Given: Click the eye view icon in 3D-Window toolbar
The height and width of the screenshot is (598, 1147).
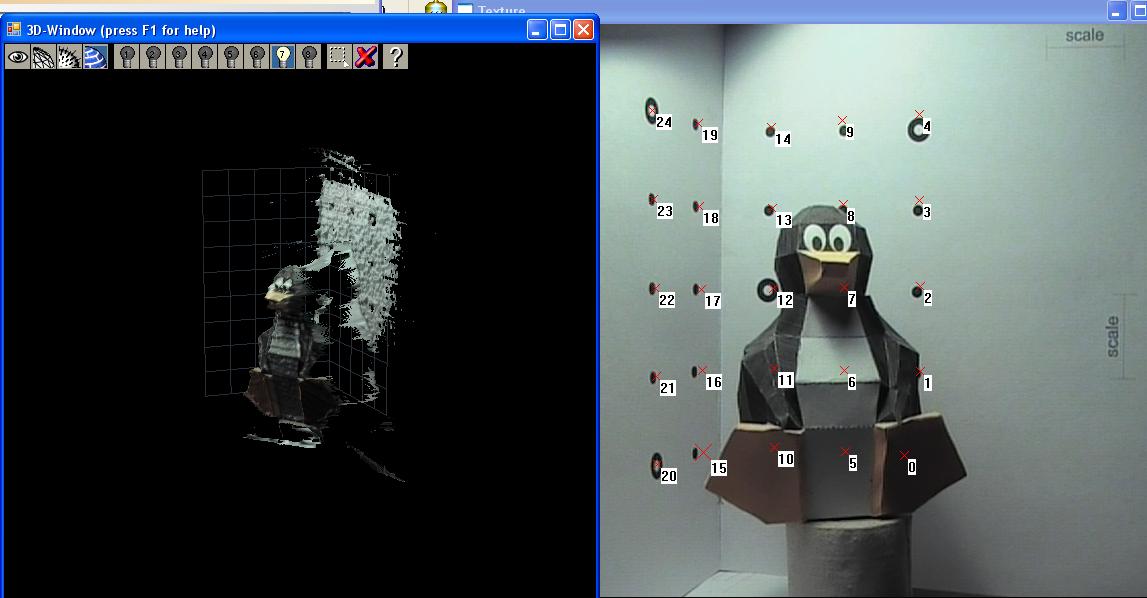Looking at the screenshot, I should click(18, 56).
